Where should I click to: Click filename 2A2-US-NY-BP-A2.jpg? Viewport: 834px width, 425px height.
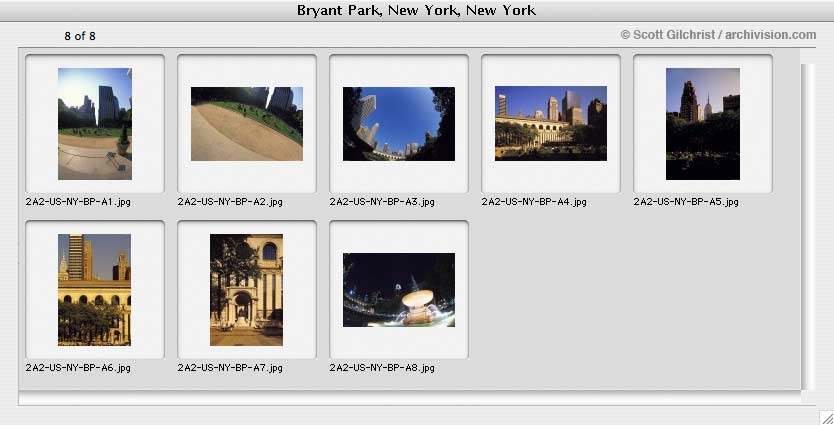coord(230,202)
